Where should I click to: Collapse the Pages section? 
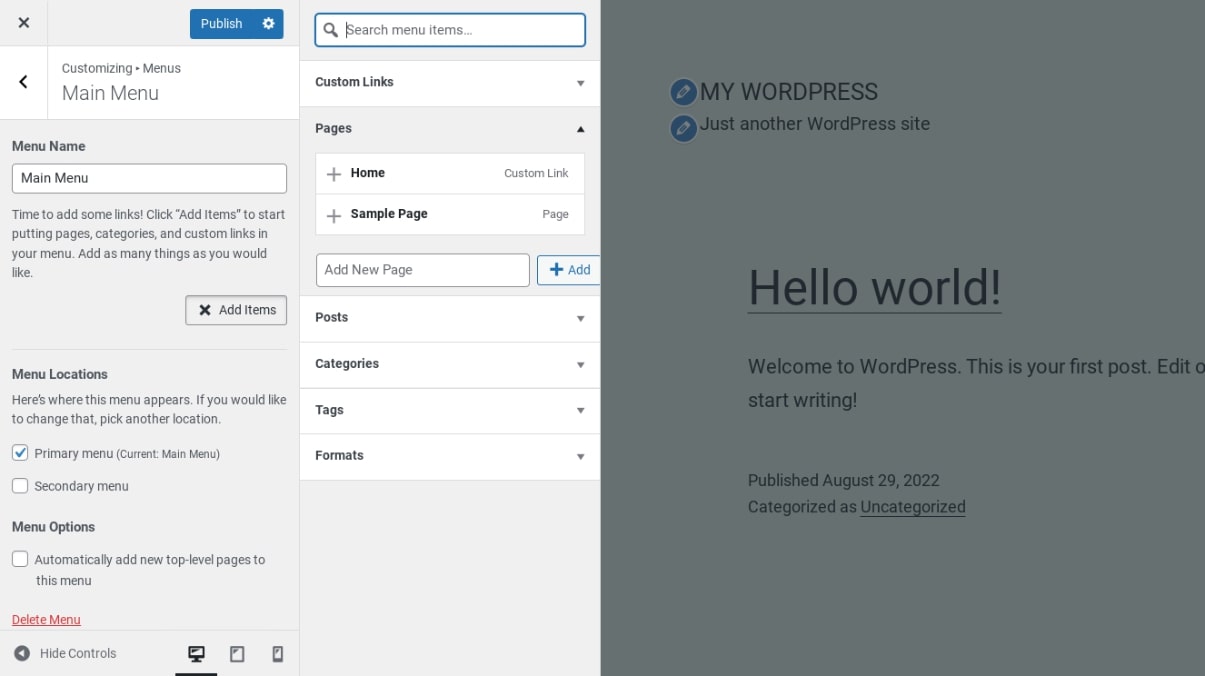[x=449, y=129]
